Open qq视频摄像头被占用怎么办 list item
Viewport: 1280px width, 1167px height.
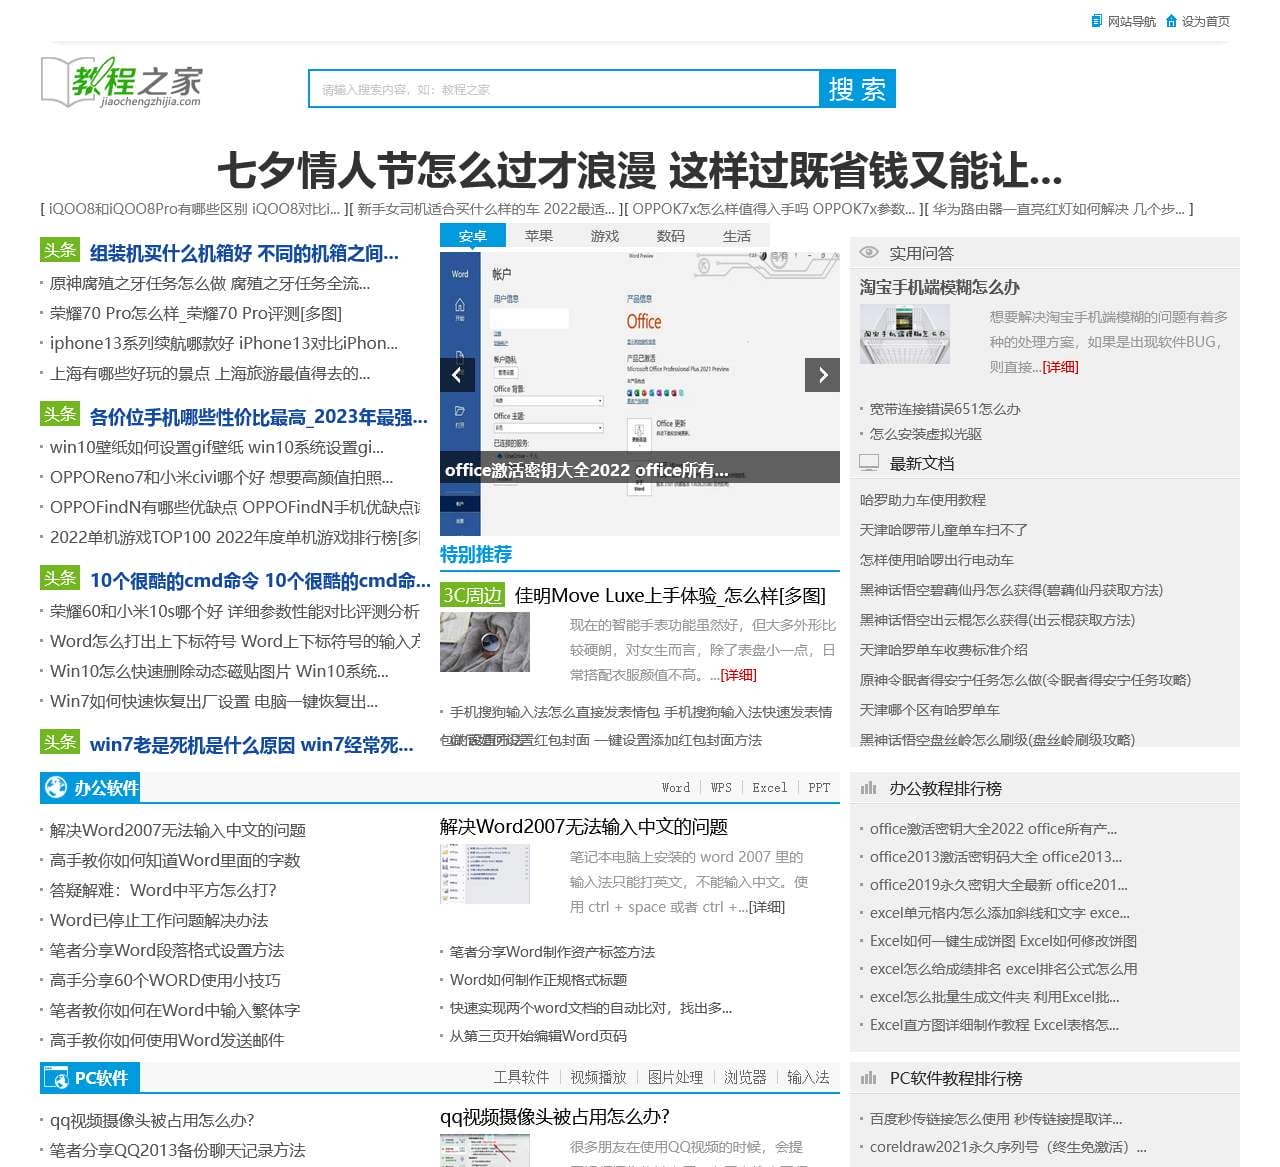(x=152, y=1120)
